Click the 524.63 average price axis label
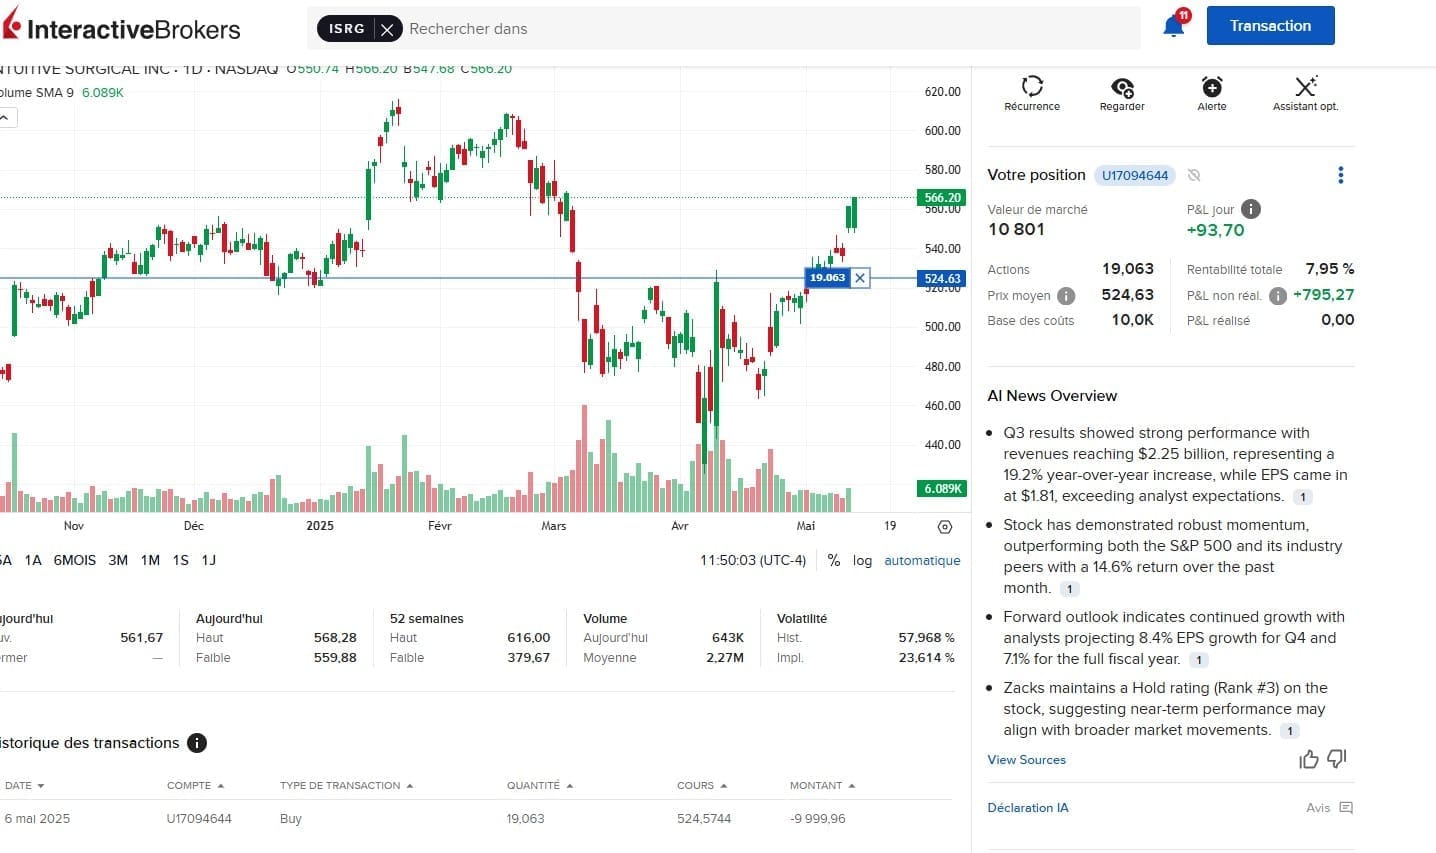This screenshot has width=1436, height=853. (x=942, y=279)
